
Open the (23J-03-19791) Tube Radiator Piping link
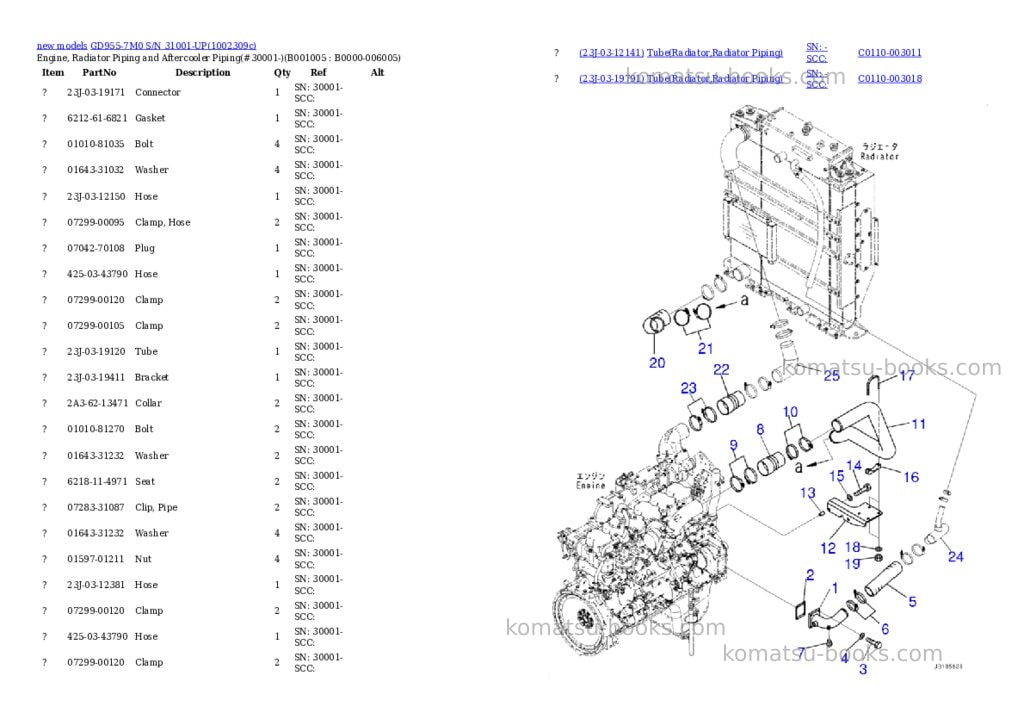click(680, 78)
